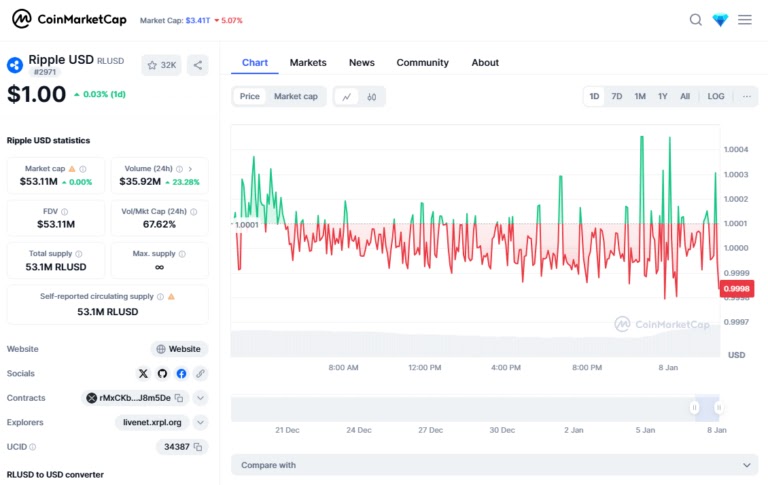768x485 pixels.
Task: Open the hamburger menu icon
Action: (745, 20)
